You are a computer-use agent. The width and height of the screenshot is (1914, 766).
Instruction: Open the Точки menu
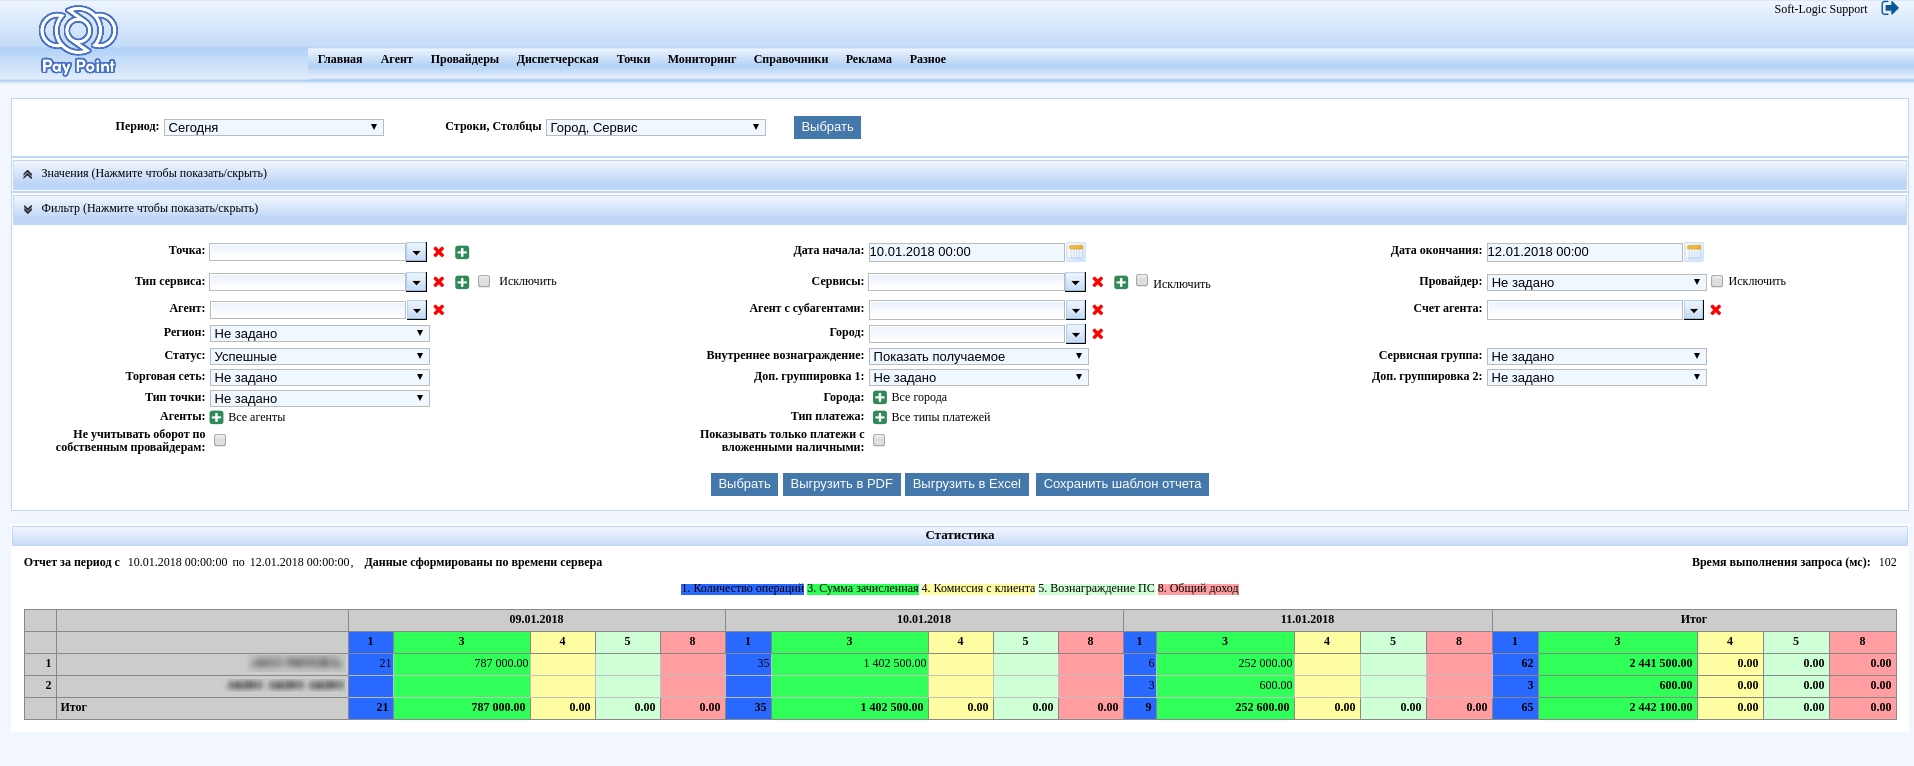(x=633, y=59)
